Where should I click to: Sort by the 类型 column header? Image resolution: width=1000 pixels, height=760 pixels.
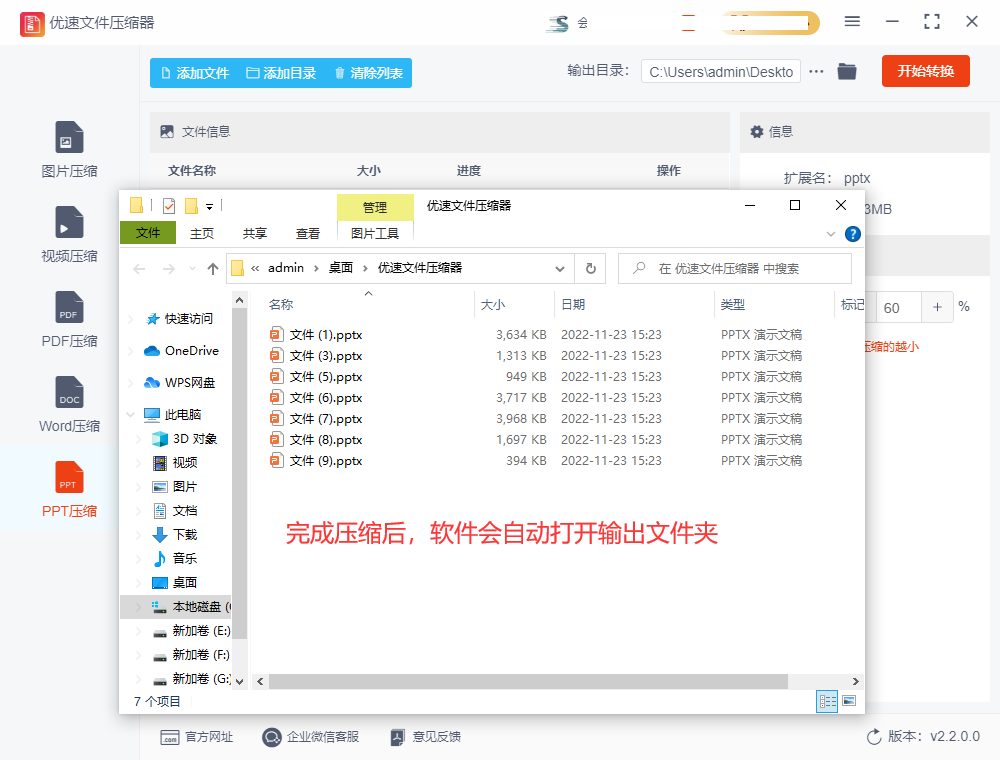point(732,305)
